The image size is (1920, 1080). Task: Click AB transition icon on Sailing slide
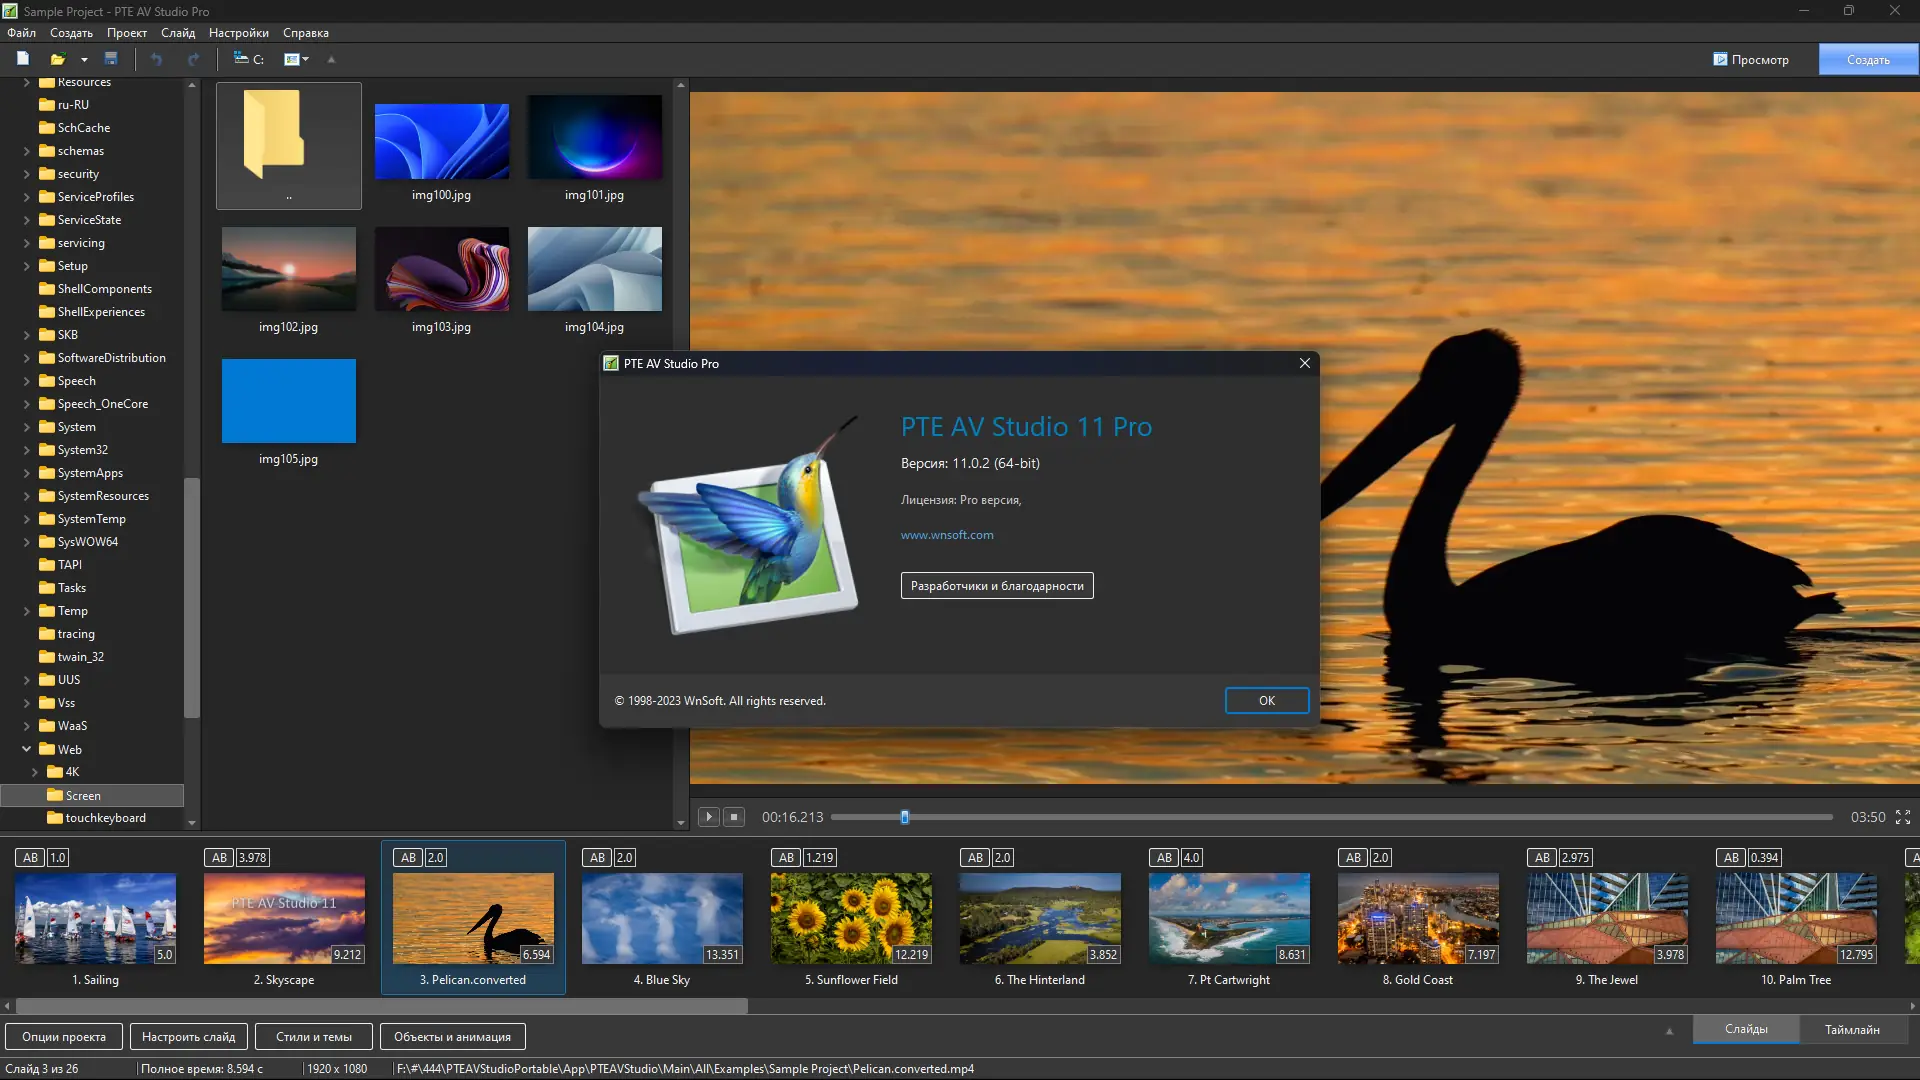pos(31,858)
